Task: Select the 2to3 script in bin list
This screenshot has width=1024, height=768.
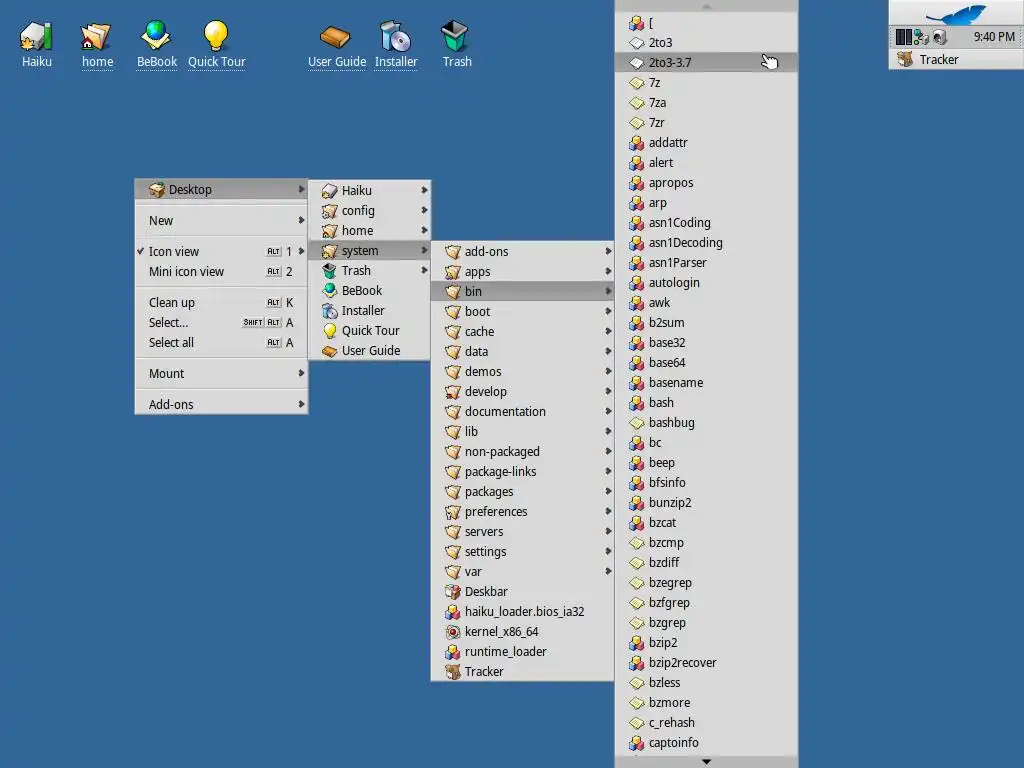Action: click(706, 42)
